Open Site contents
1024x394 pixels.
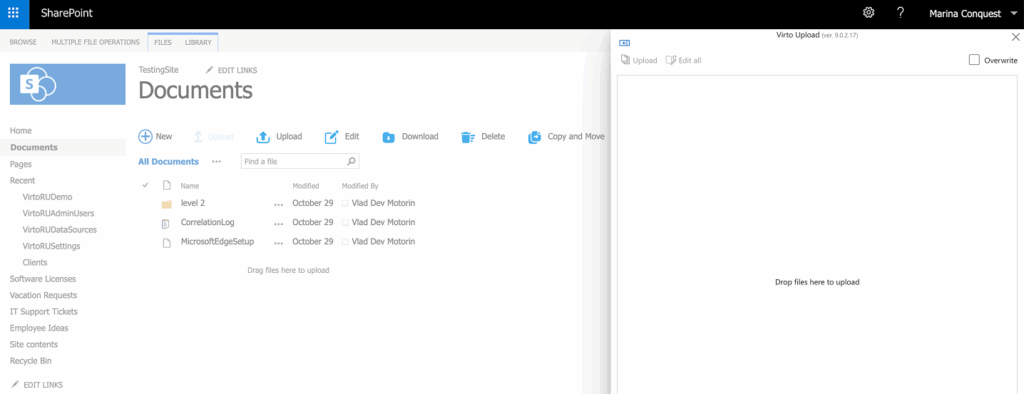(34, 344)
